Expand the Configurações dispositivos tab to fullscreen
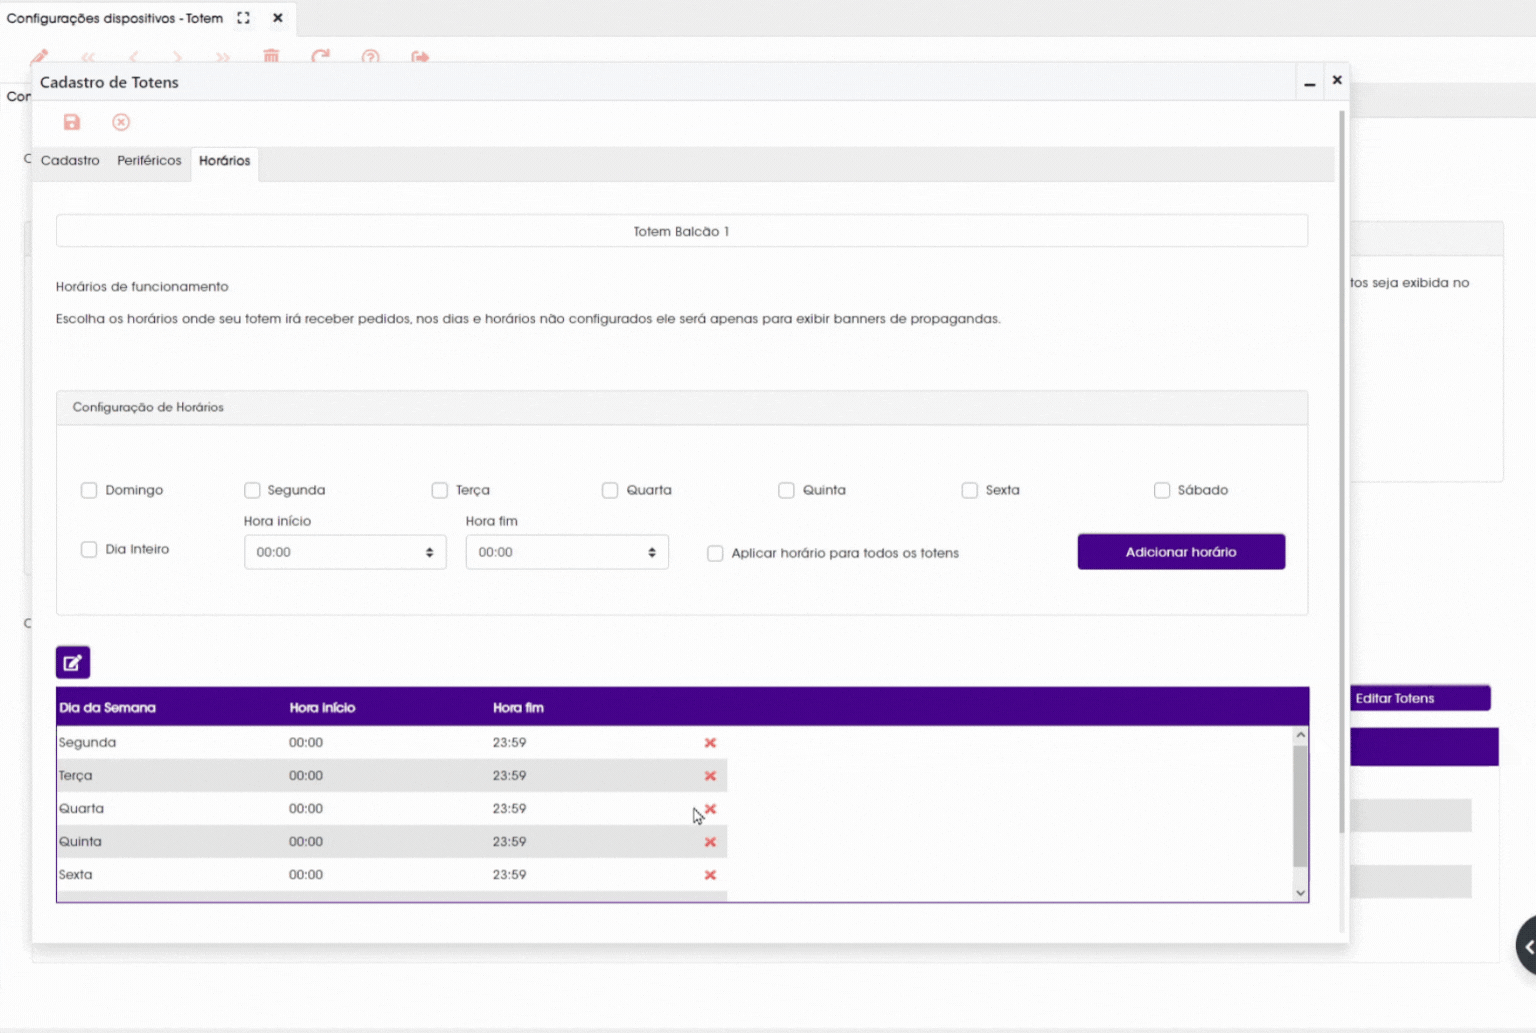The width and height of the screenshot is (1536, 1033). (243, 18)
